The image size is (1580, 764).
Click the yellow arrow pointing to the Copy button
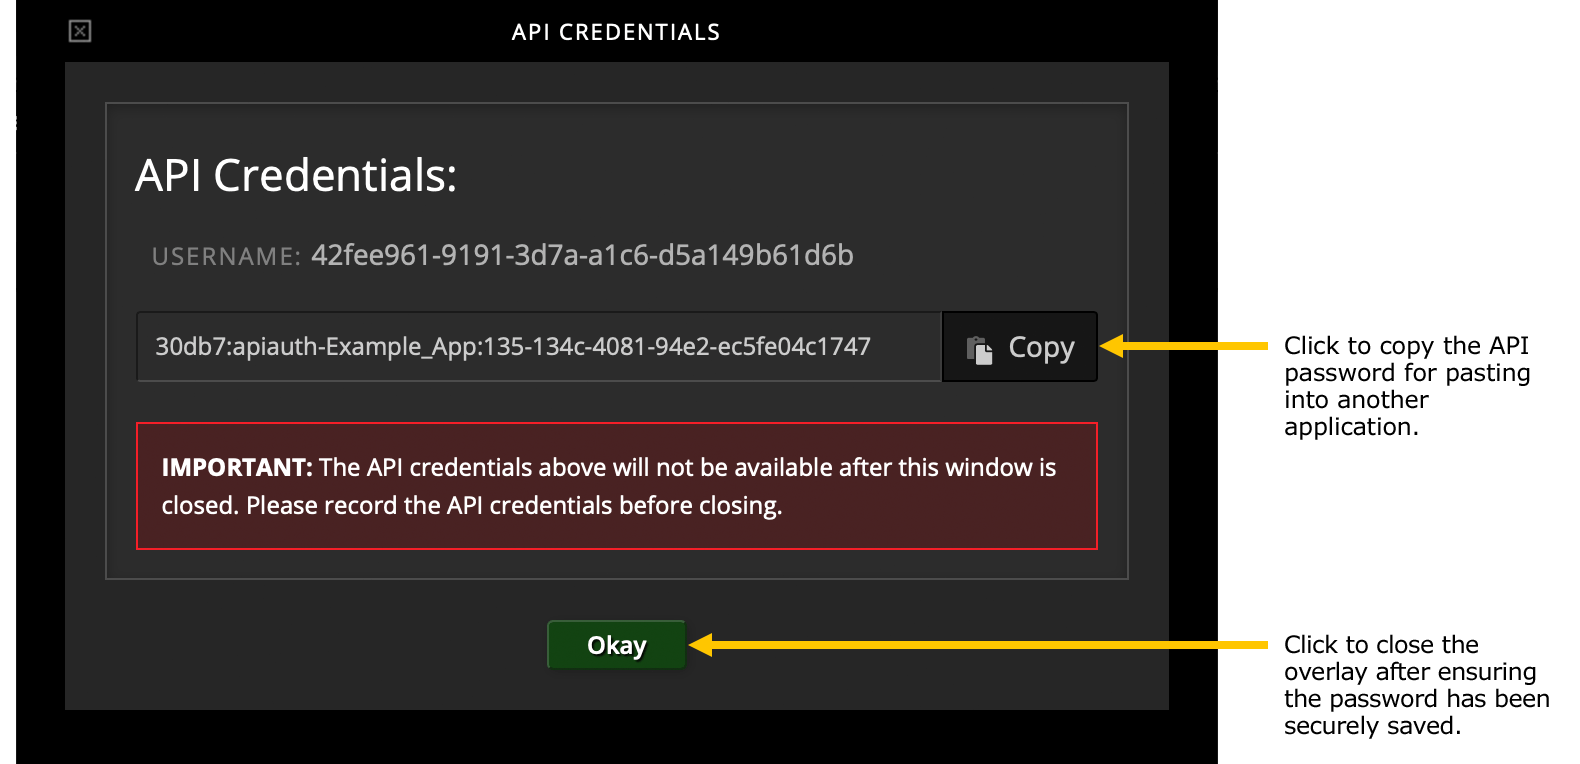[x=1184, y=346]
